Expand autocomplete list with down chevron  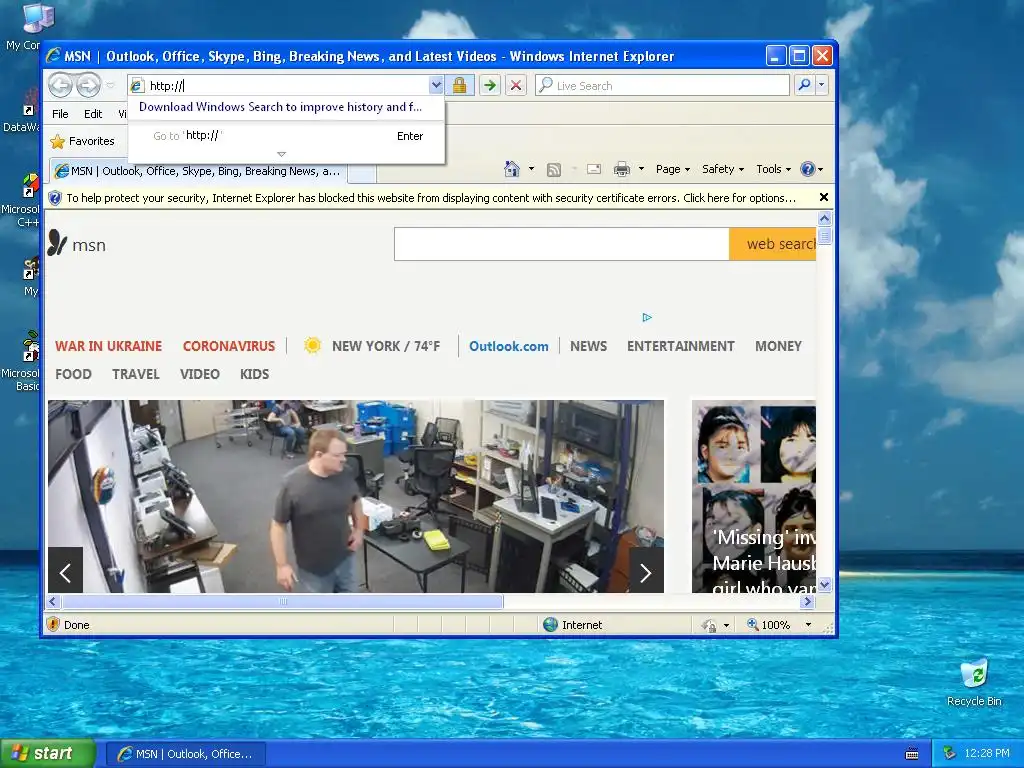[x=281, y=155]
